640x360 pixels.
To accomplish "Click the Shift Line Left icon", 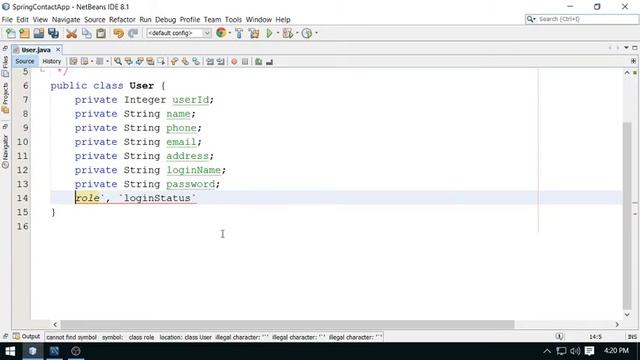I will tap(210, 62).
